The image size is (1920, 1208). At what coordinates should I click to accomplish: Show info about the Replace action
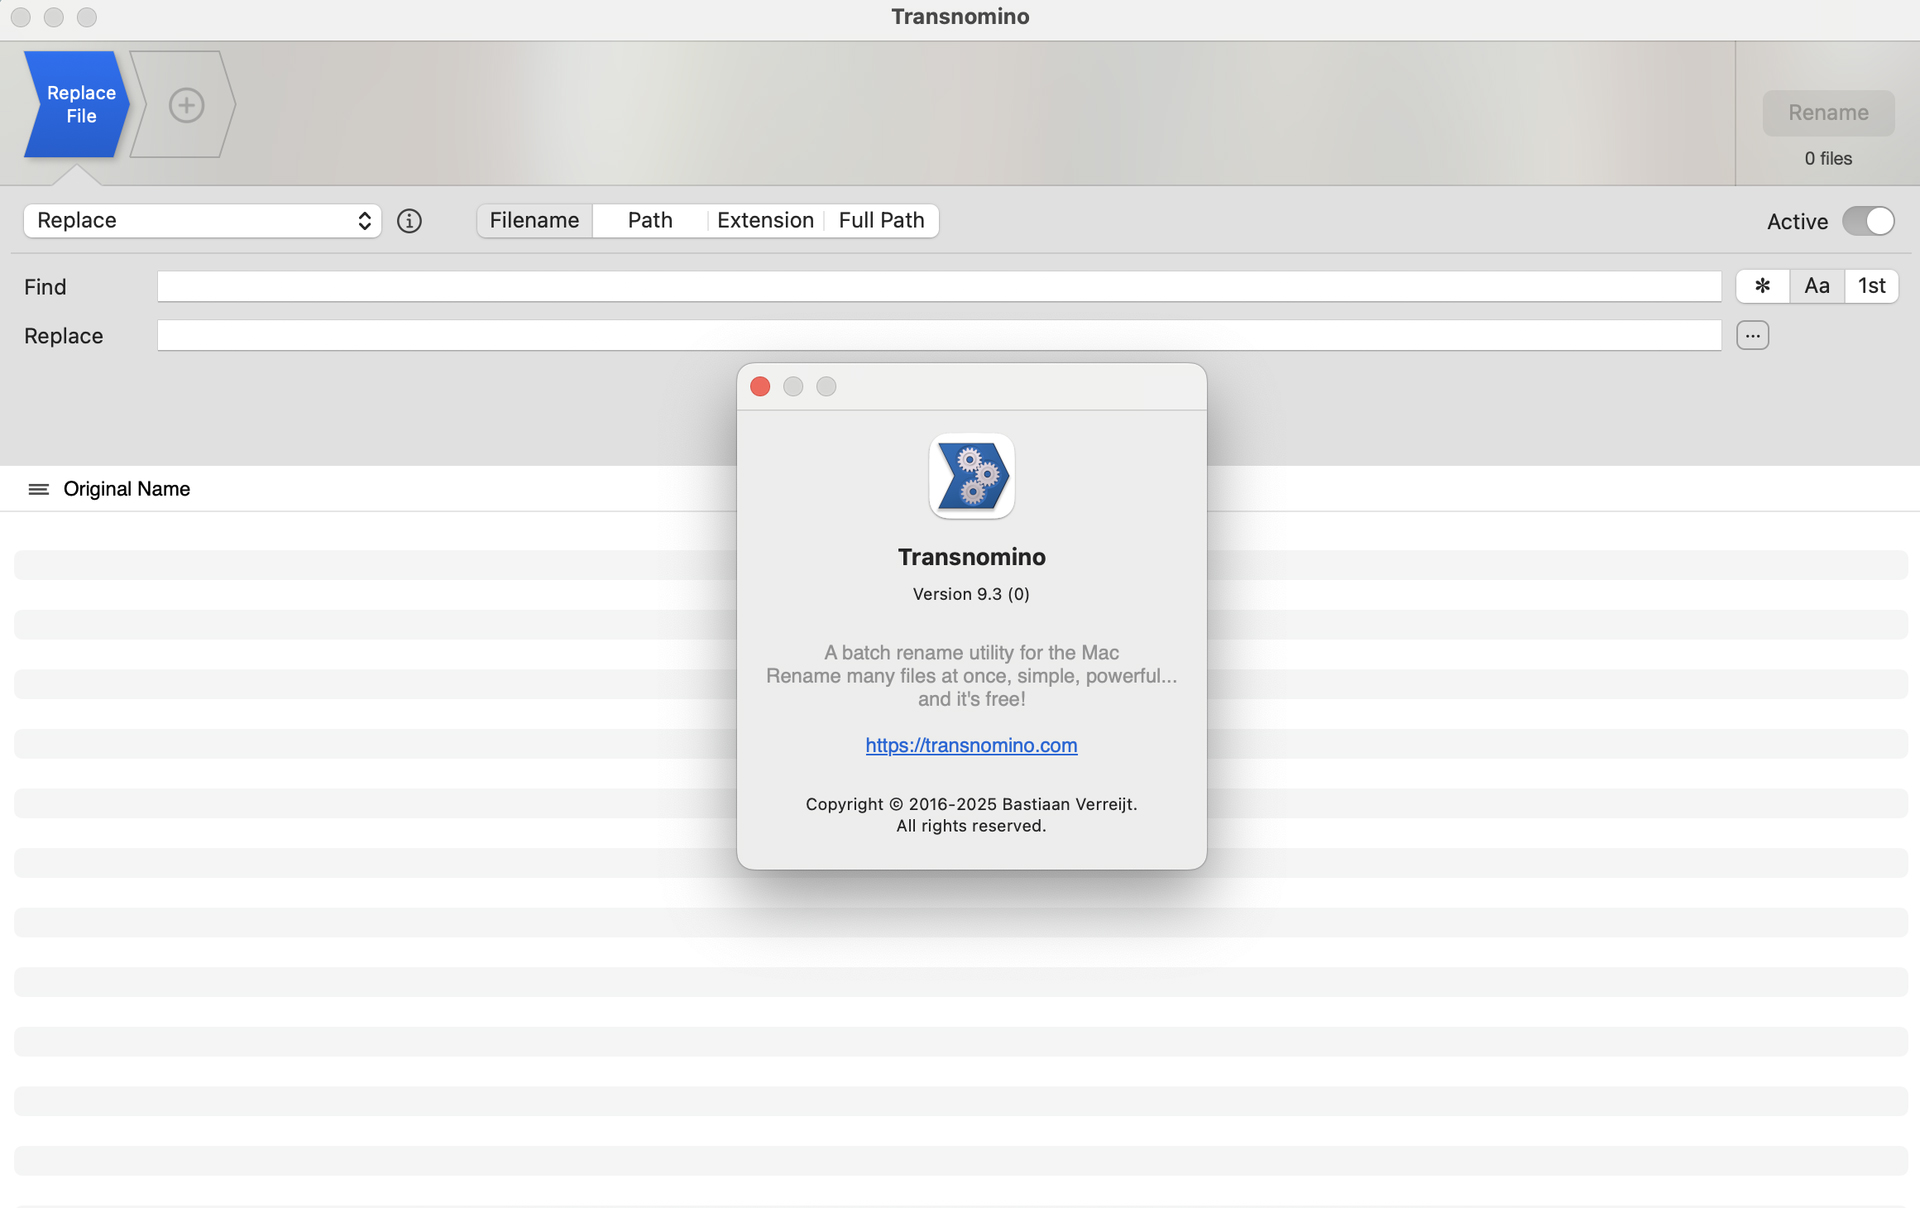(x=409, y=221)
